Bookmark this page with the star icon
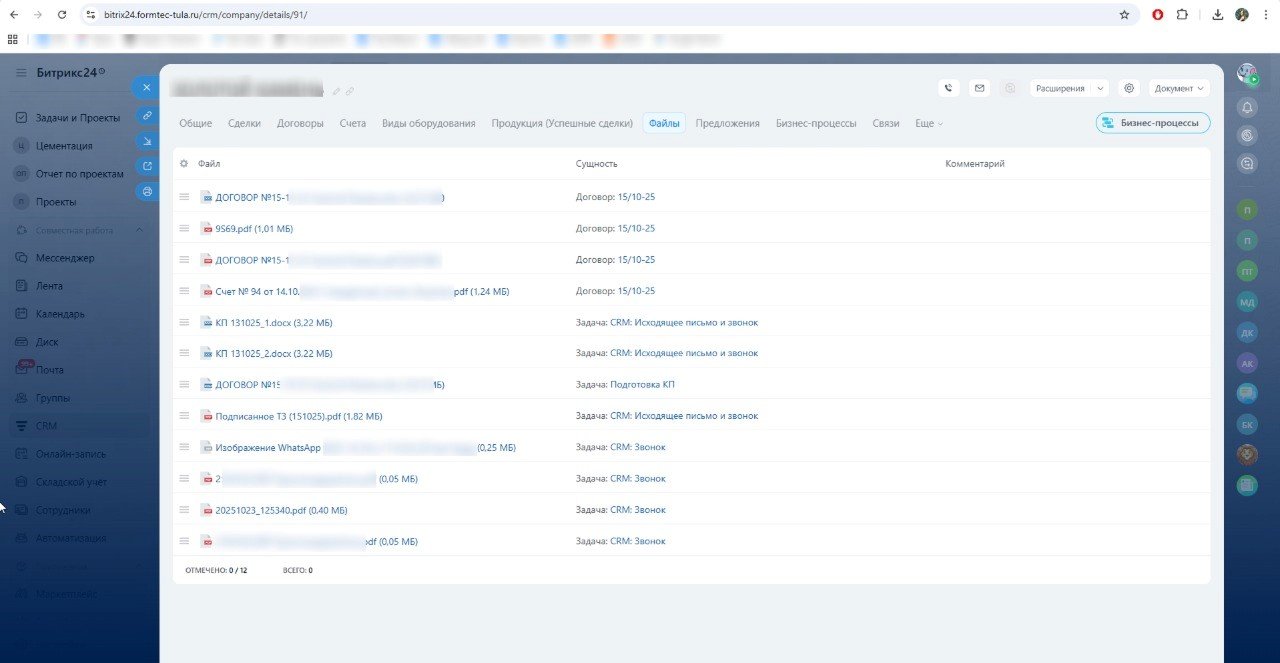 coord(1124,15)
